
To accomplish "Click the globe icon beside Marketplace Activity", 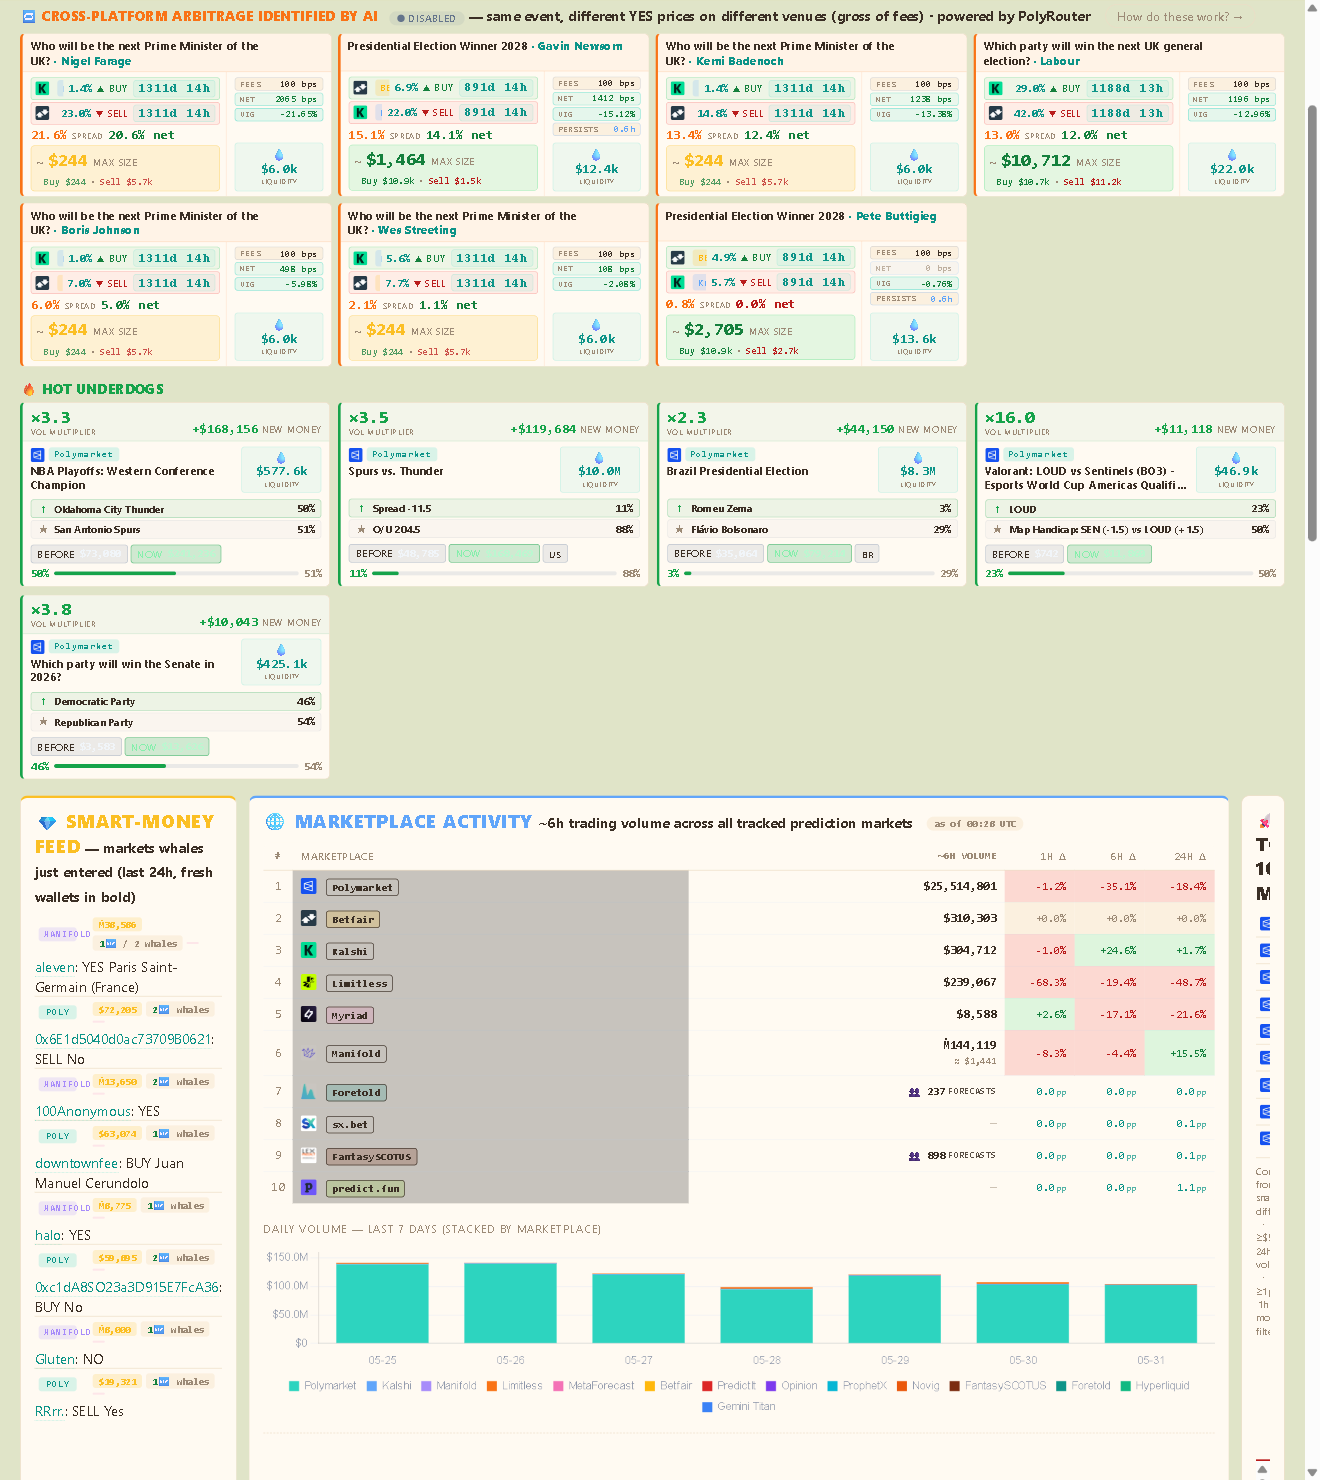I will click(x=275, y=822).
